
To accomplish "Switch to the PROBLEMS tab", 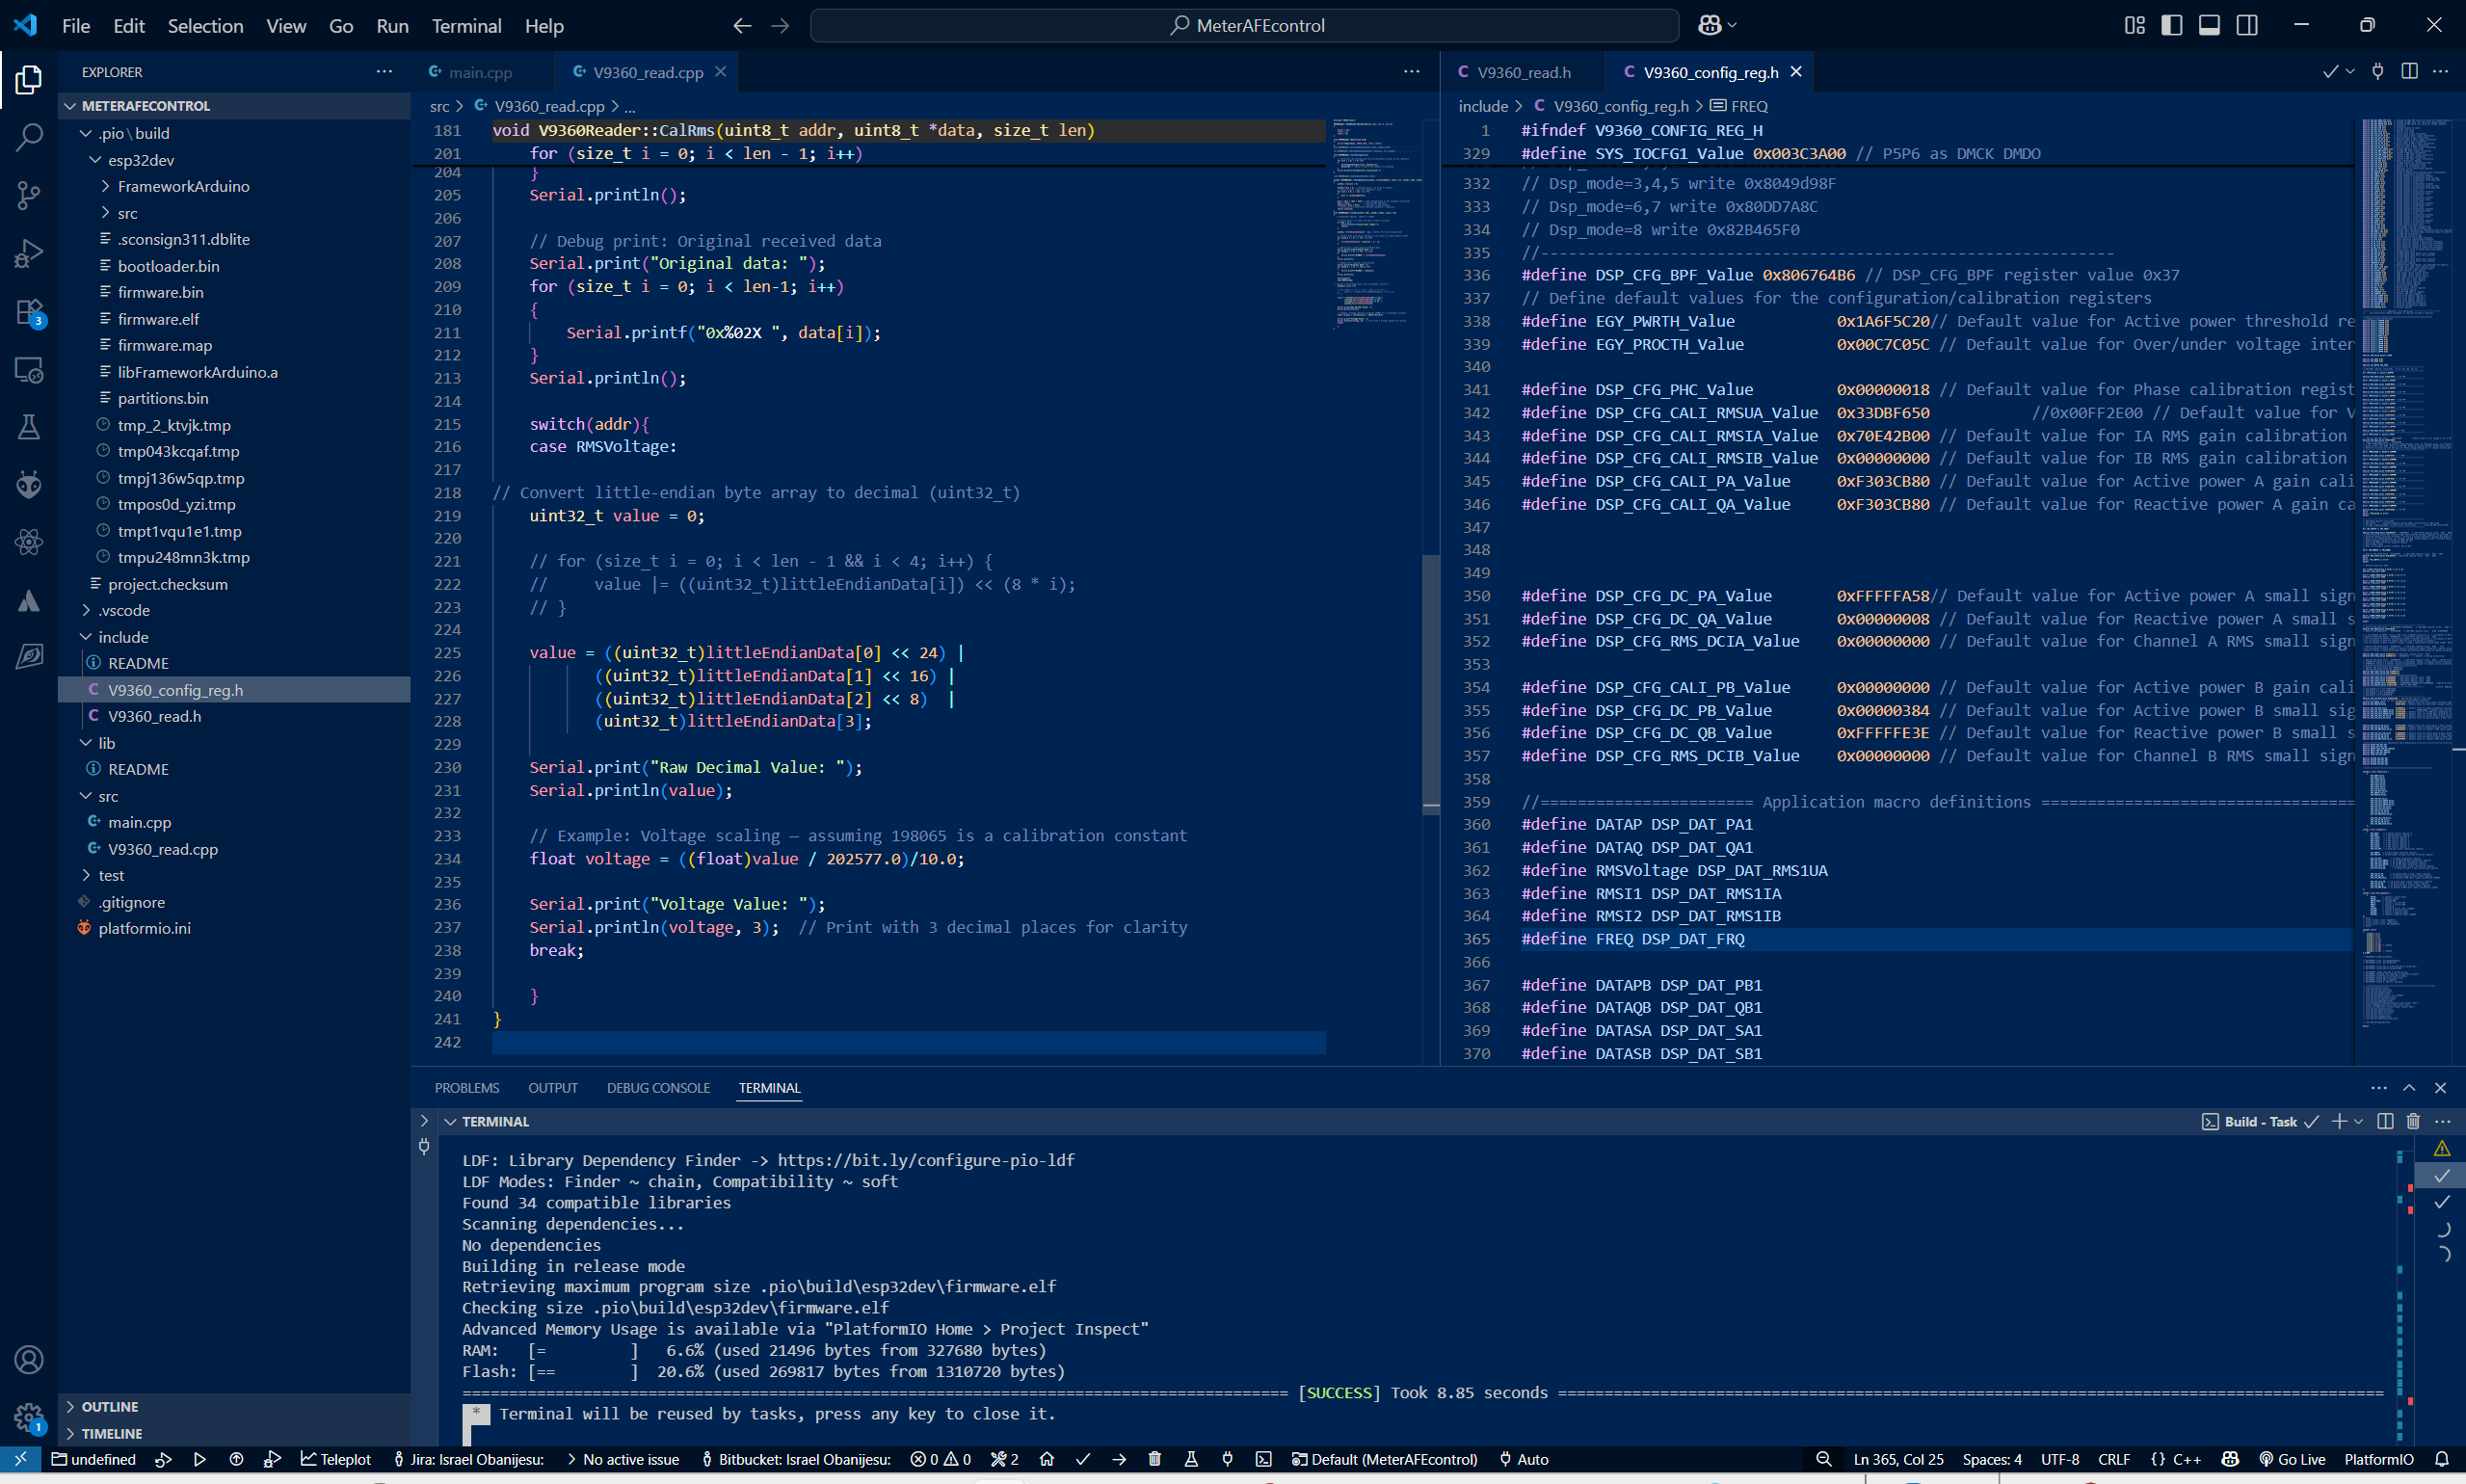I will click(x=467, y=1088).
